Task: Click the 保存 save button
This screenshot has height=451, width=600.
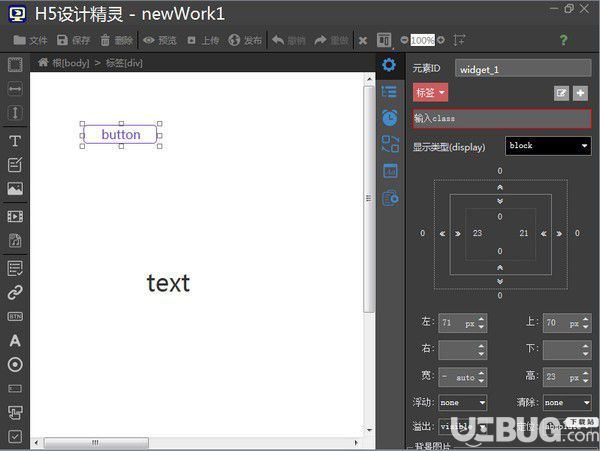Action: pos(73,40)
